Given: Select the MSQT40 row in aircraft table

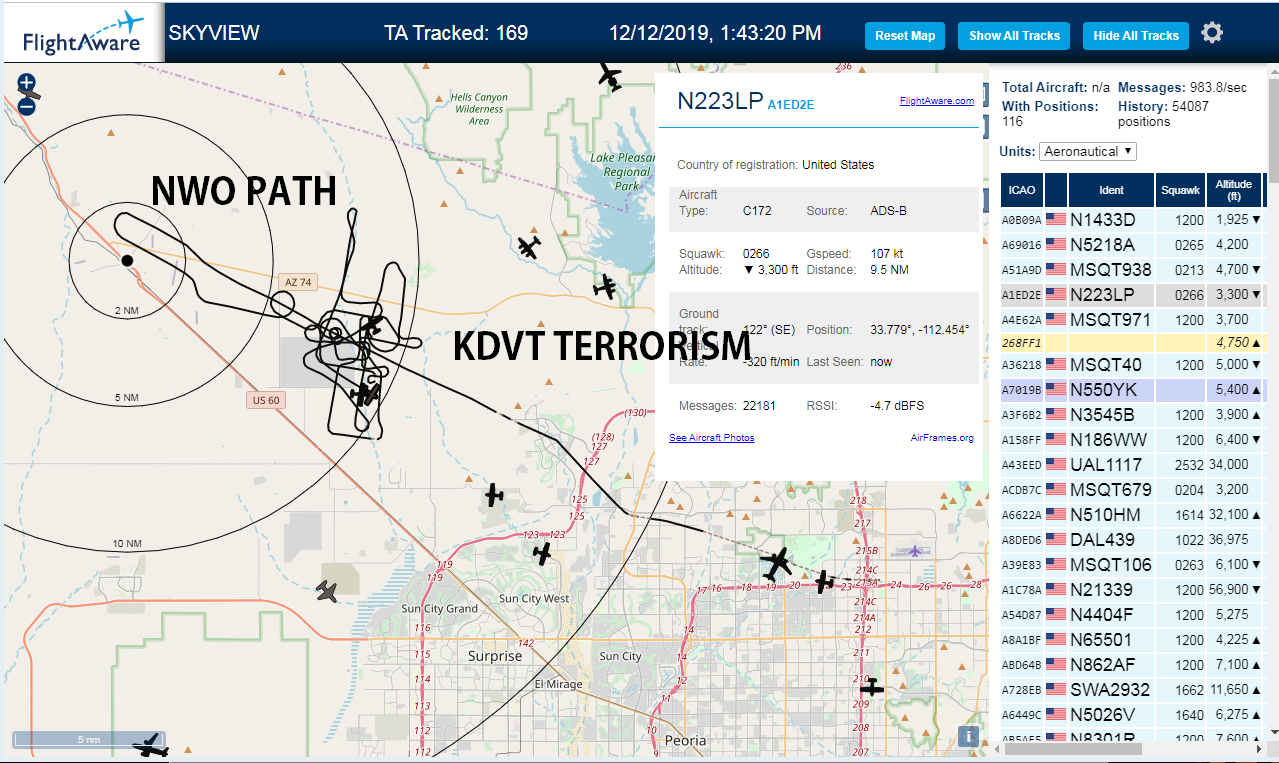Looking at the screenshot, I should tap(1132, 365).
